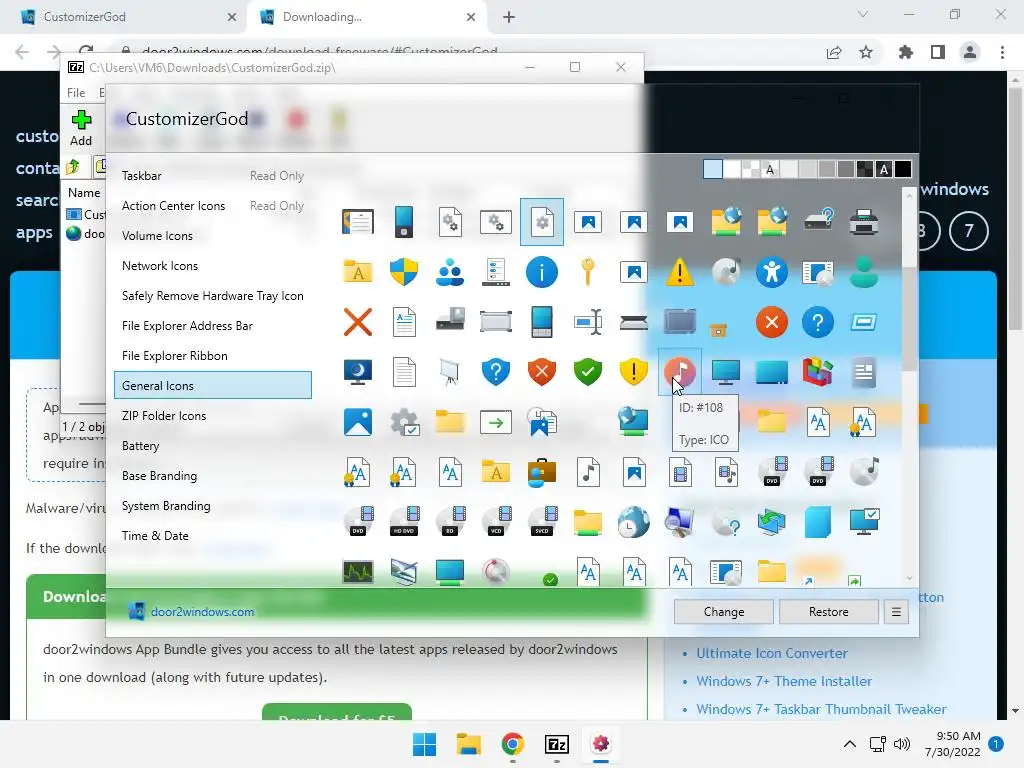This screenshot has height=768, width=1024.
Task: Pick the three people group icon
Action: point(450,272)
